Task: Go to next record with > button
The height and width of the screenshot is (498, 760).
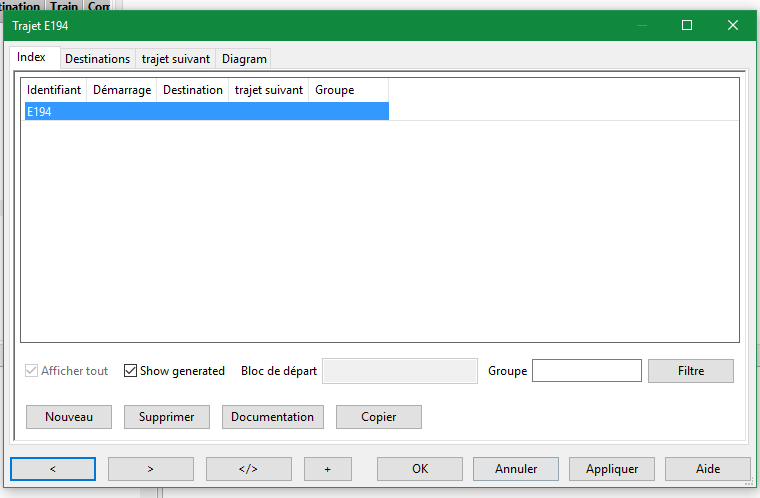Action: point(150,469)
